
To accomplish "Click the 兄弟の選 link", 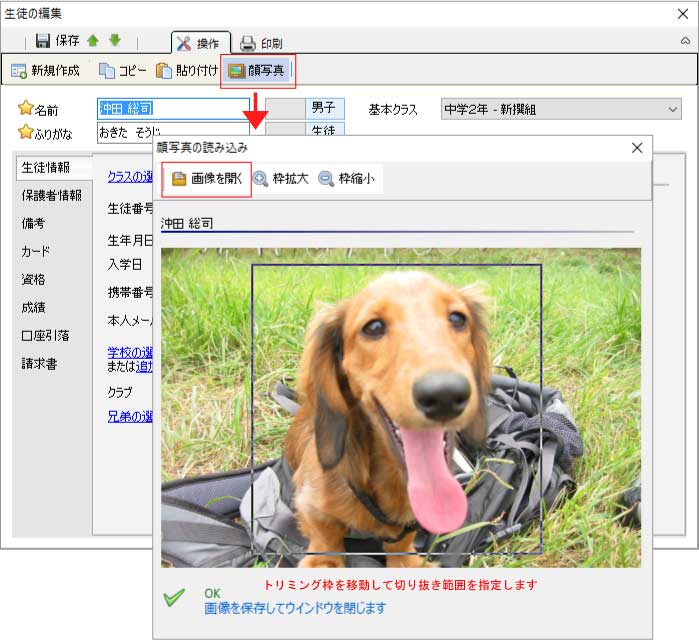I will click(x=130, y=416).
